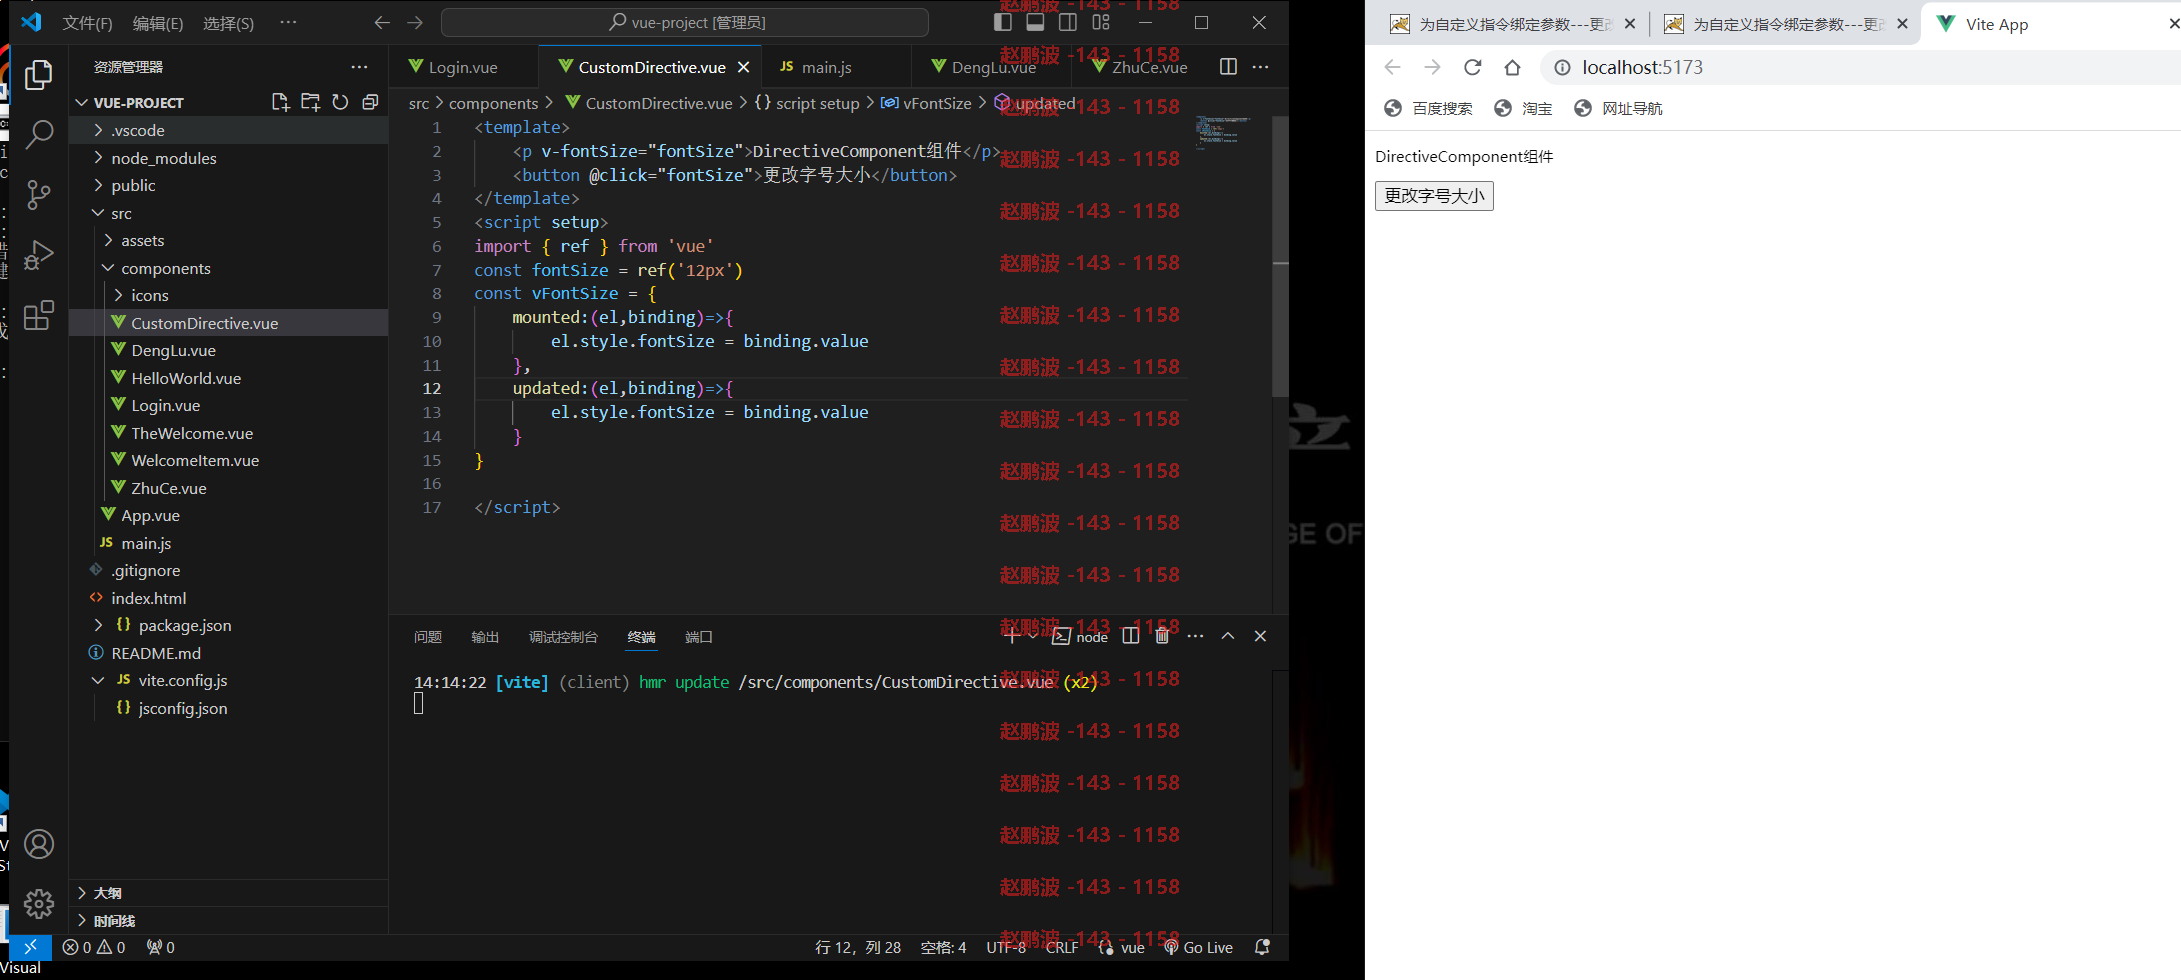Open the Search view in activity bar
The height and width of the screenshot is (980, 2181).
coord(38,134)
